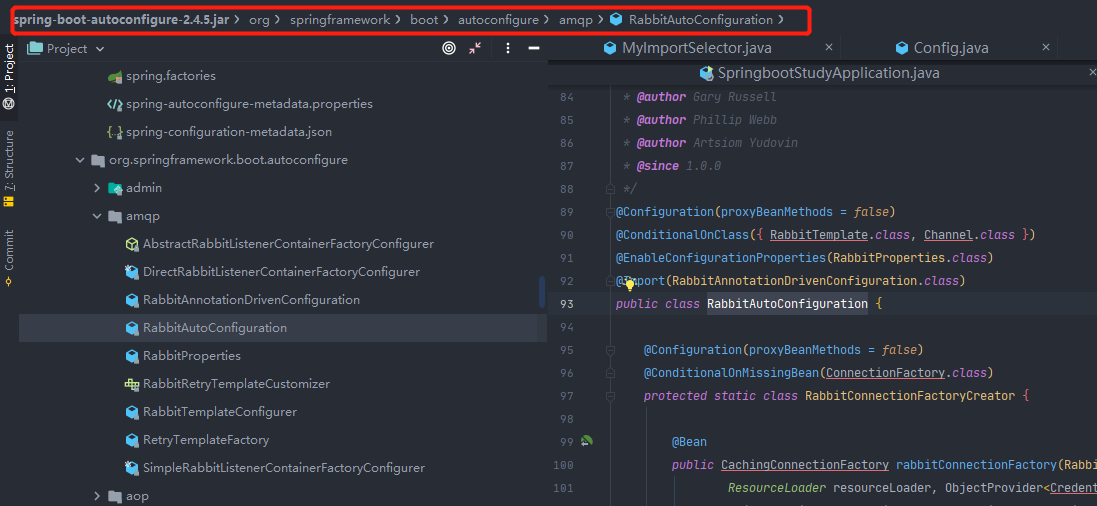
Task: Open the Project panel options (three dots) menu
Action: point(508,48)
